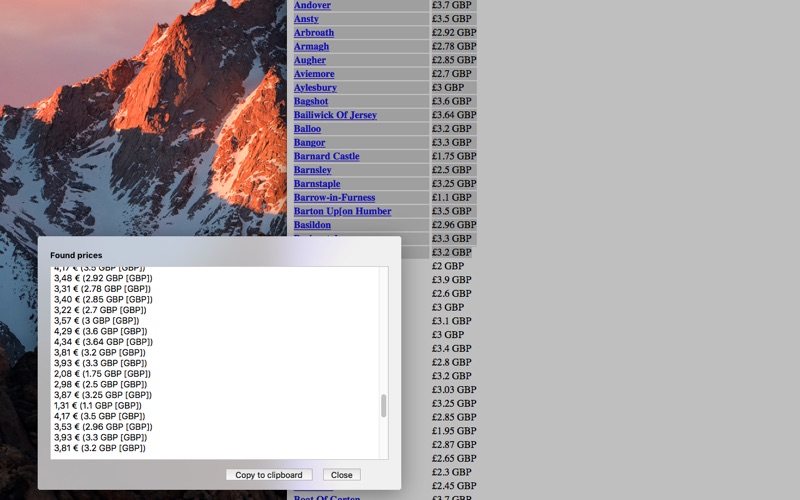Select the row 3,22 € (2.7 GBP [GBP])
The image size is (800, 500).
pos(100,310)
